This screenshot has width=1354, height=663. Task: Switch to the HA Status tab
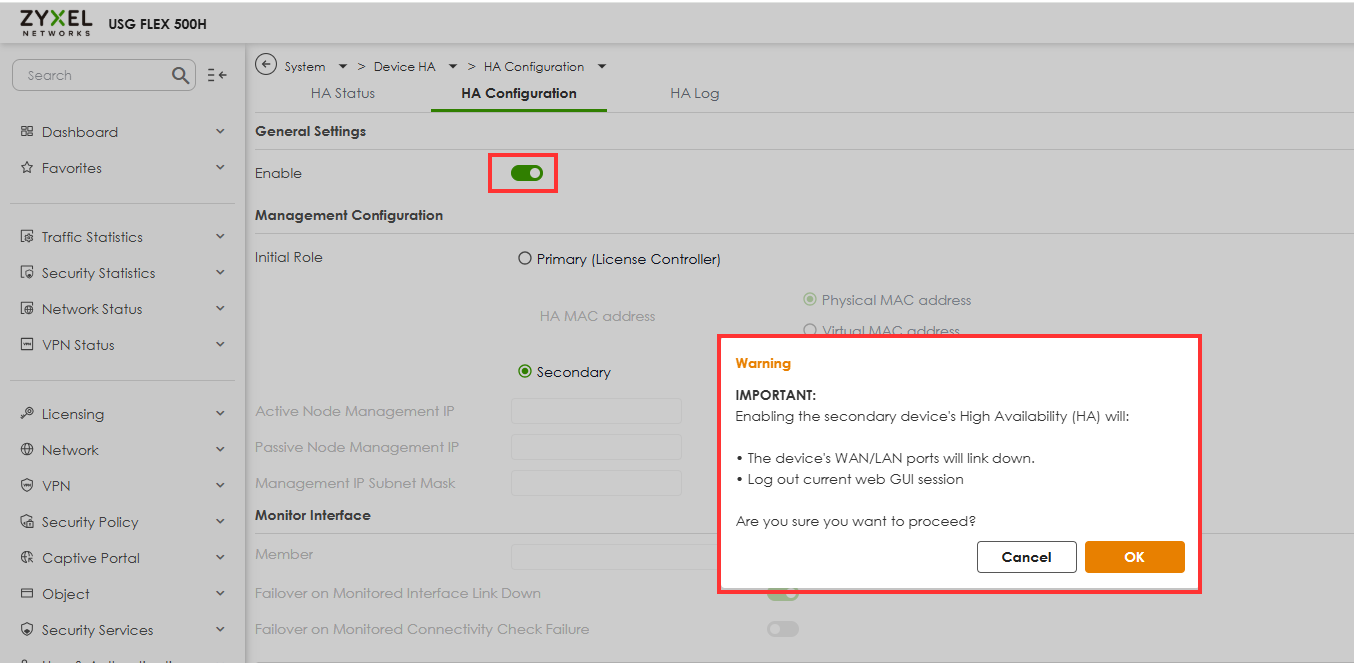tap(342, 93)
